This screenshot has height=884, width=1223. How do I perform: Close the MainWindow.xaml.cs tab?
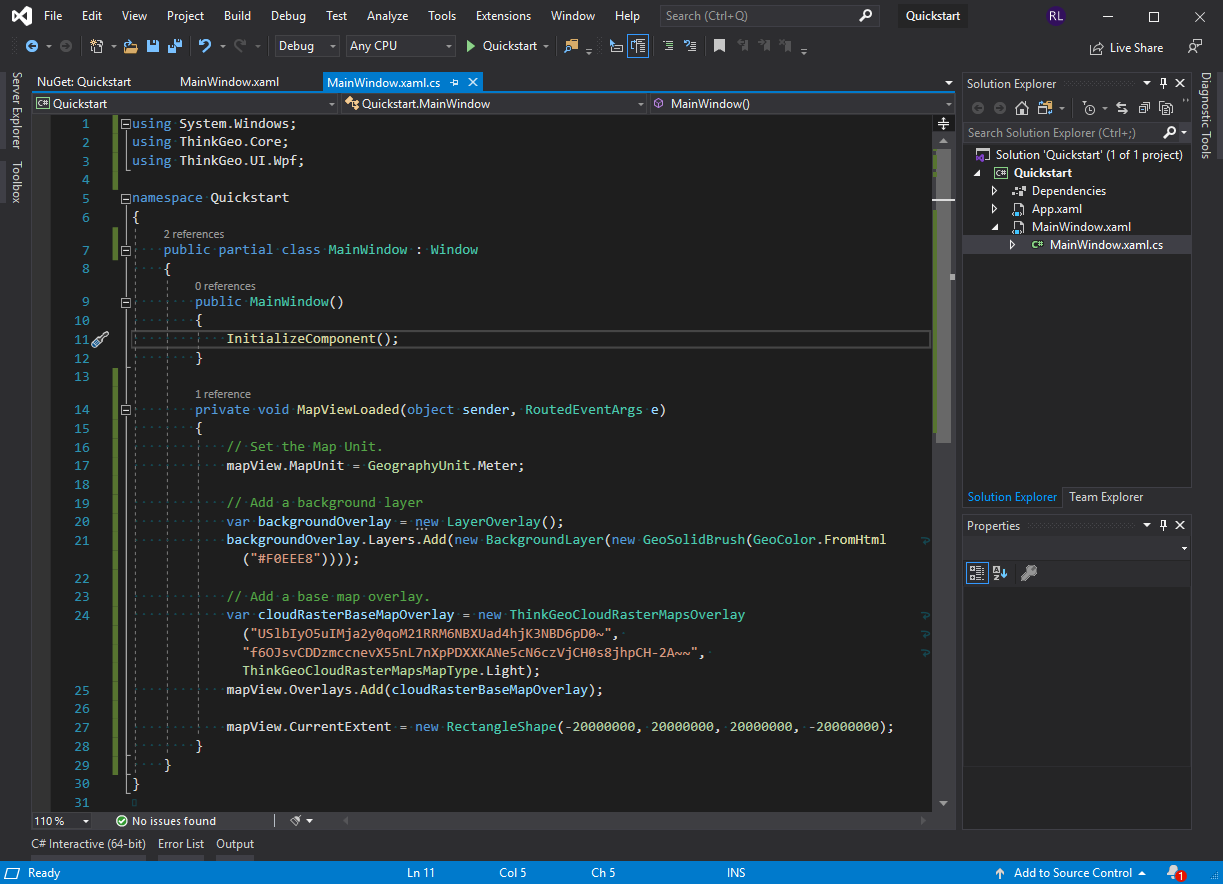[x=473, y=82]
